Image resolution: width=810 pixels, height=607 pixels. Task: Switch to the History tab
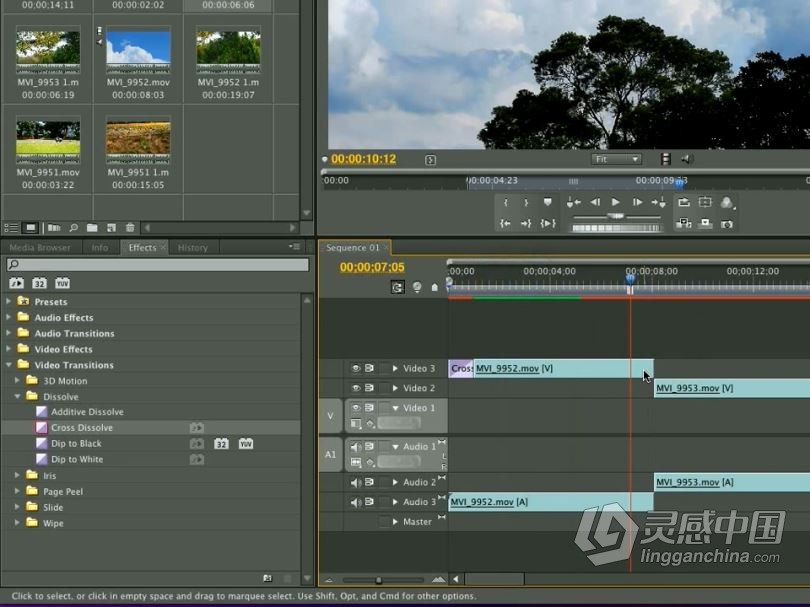193,248
